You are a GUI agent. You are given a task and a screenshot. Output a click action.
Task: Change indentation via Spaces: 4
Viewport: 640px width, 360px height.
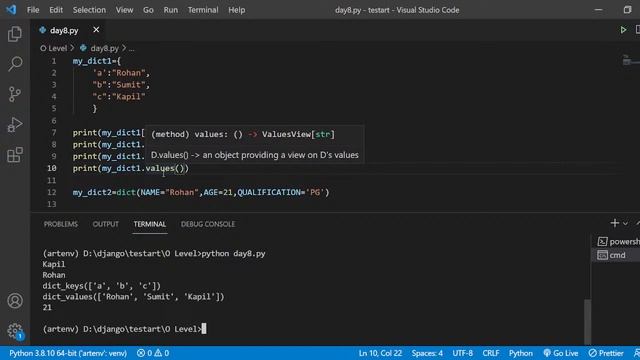427,353
